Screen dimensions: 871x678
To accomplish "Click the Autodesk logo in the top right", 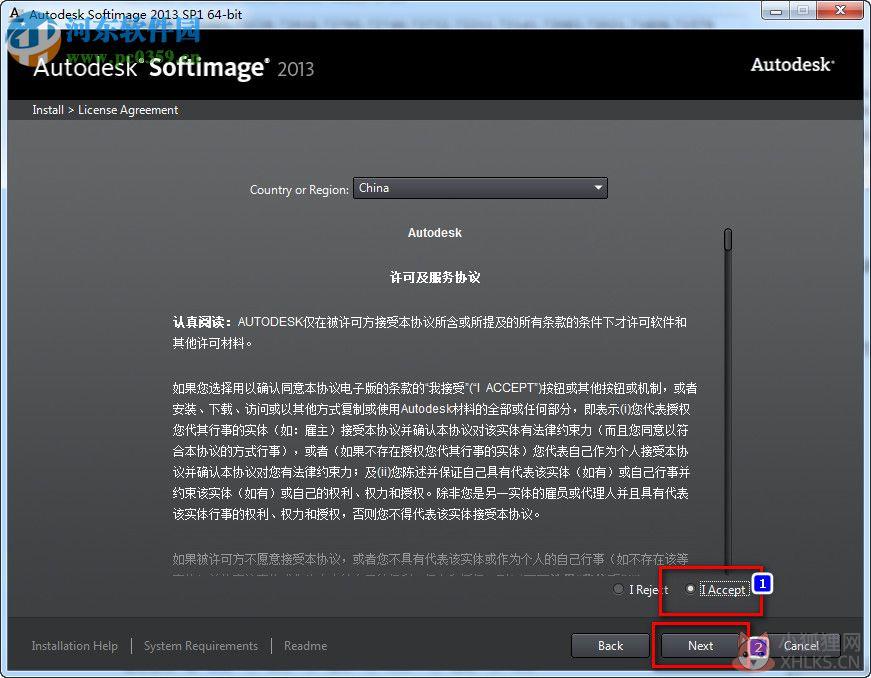I will tap(792, 65).
